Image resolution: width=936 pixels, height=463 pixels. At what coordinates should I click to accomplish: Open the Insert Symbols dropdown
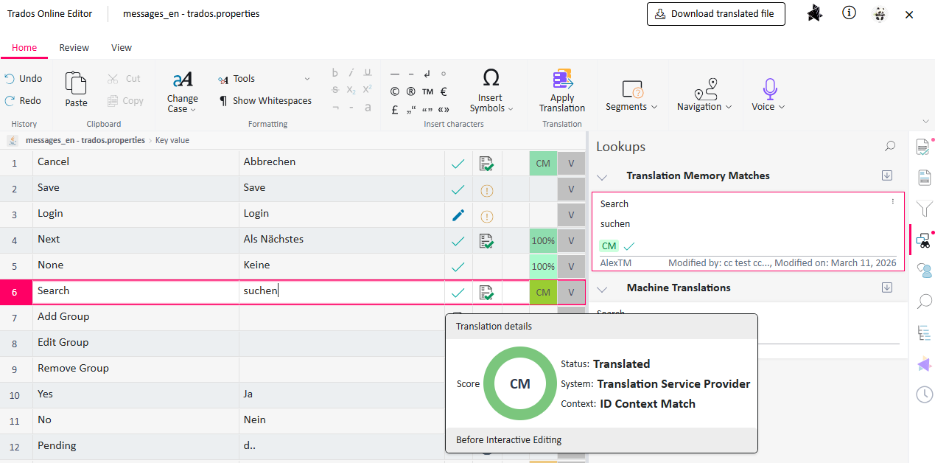(491, 91)
